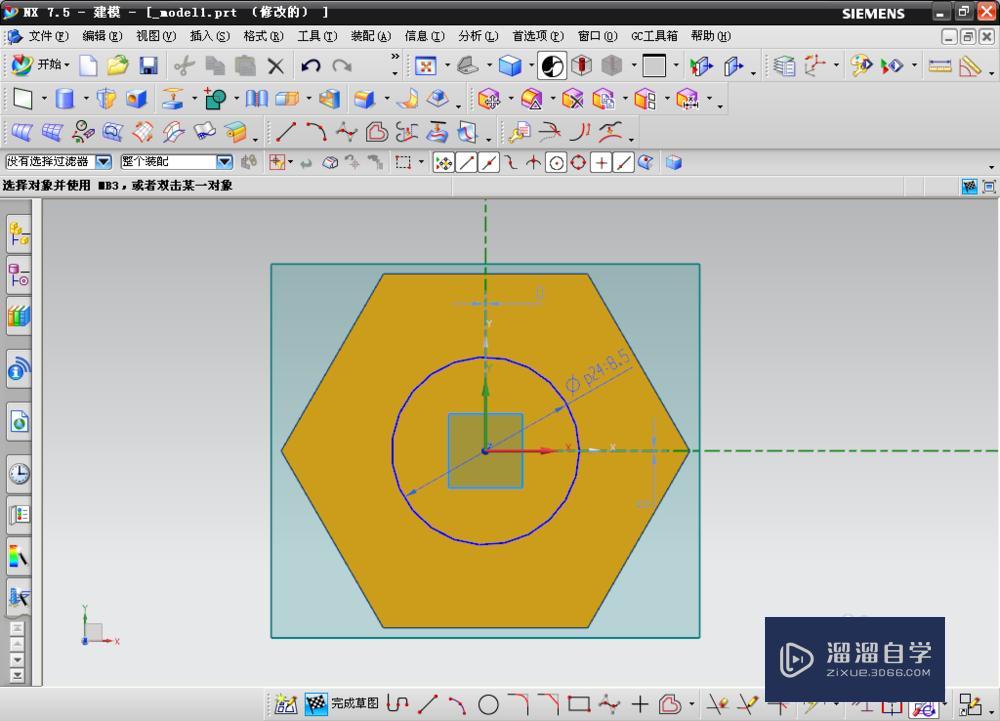Expand the rendering style dropdown arrow

click(531, 65)
